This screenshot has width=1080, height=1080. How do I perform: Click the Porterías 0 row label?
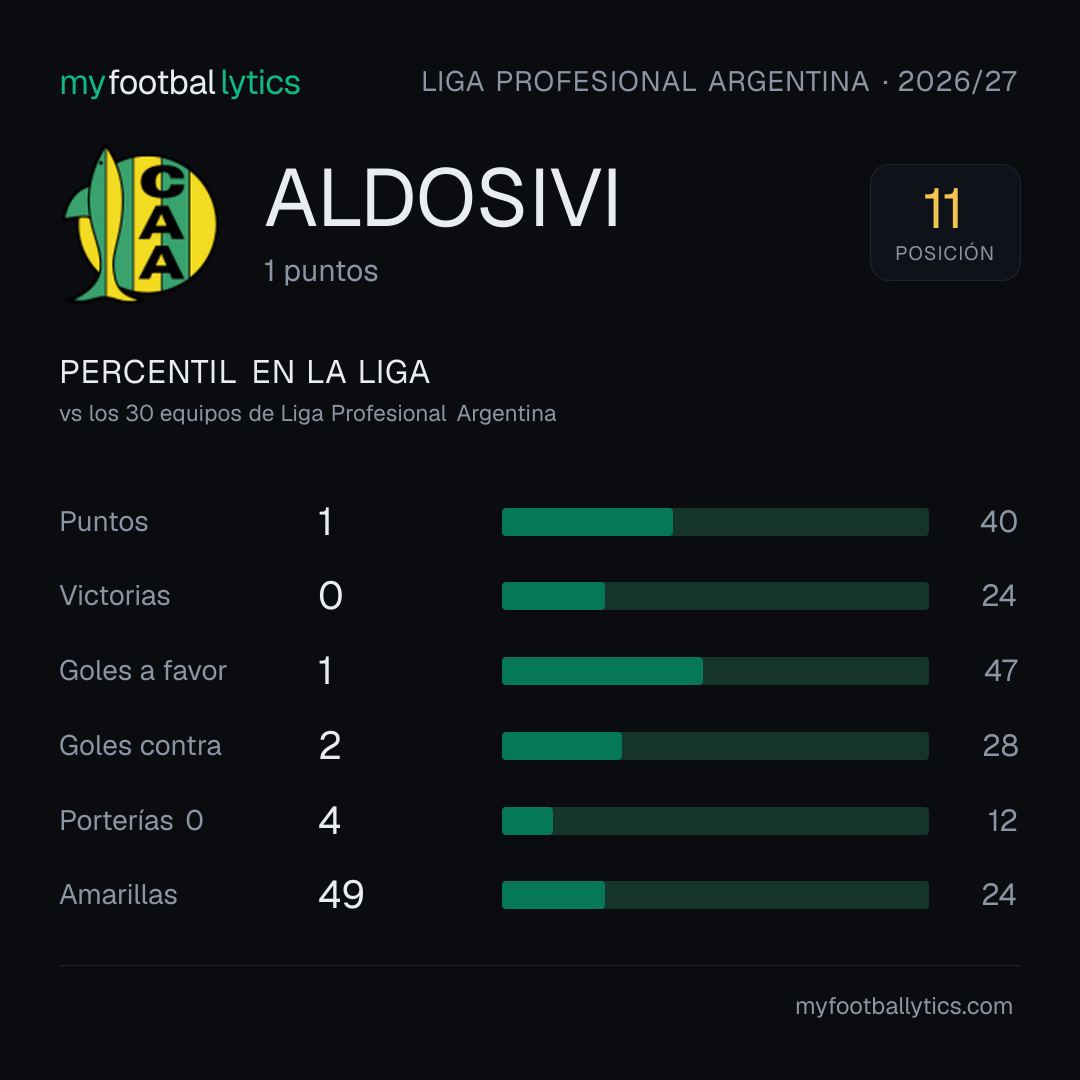131,820
